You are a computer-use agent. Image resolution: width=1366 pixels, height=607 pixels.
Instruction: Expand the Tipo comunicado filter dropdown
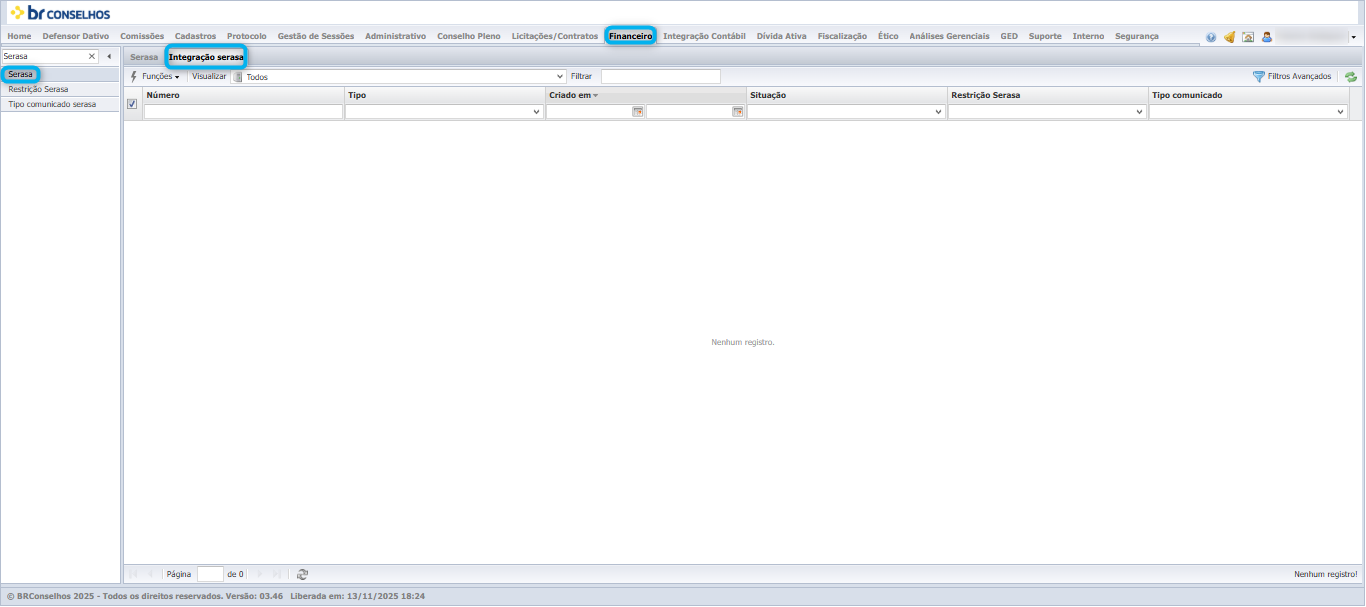pos(1341,112)
